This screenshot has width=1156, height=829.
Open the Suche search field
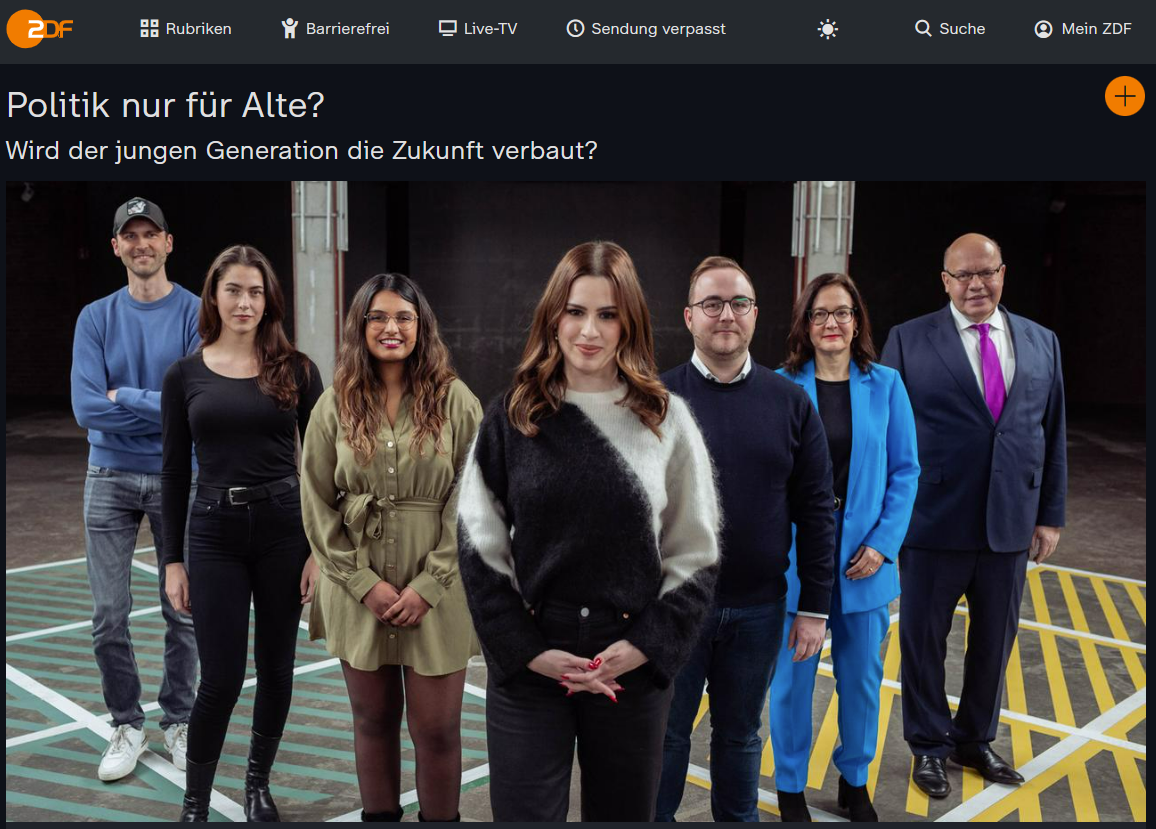(x=962, y=29)
